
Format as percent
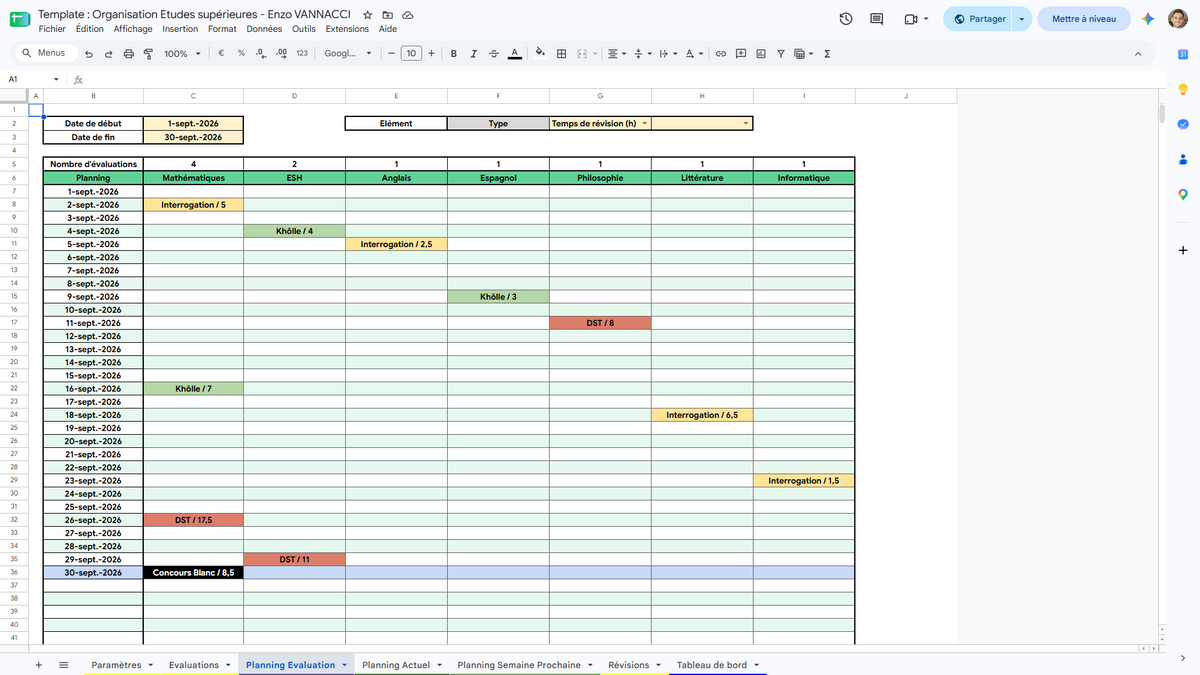241,54
